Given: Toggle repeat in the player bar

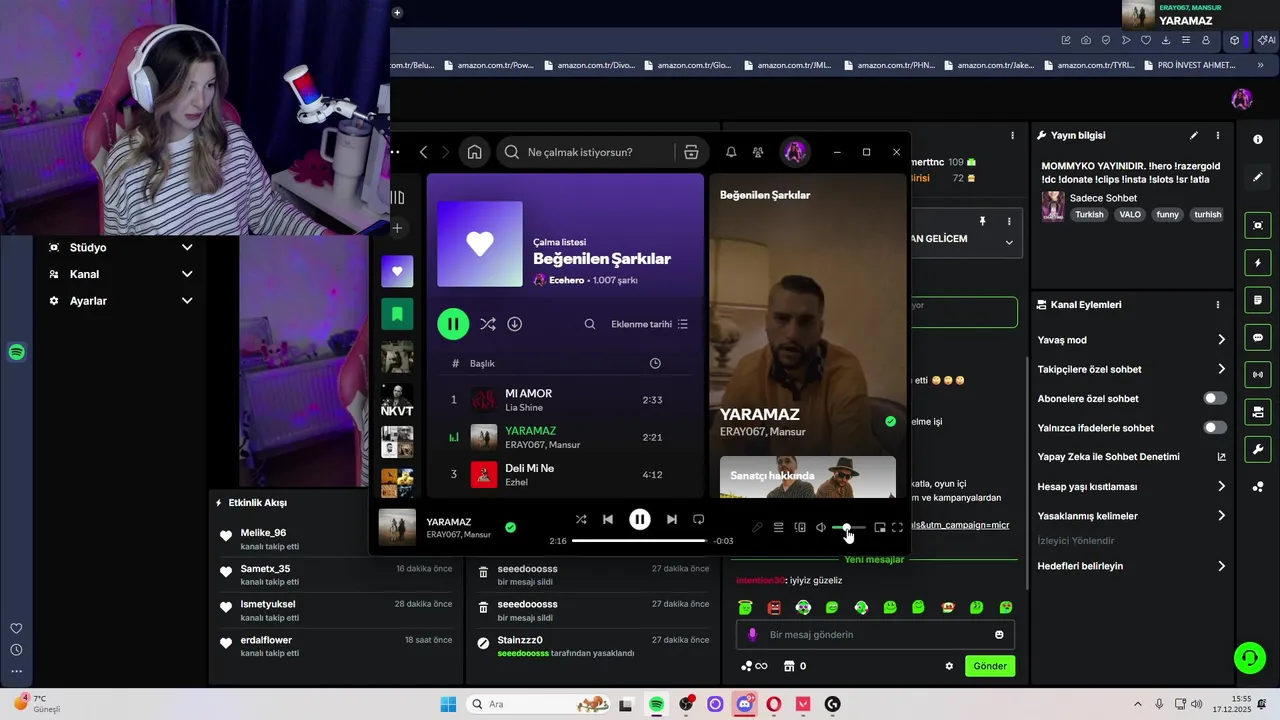Looking at the screenshot, I should [699, 519].
